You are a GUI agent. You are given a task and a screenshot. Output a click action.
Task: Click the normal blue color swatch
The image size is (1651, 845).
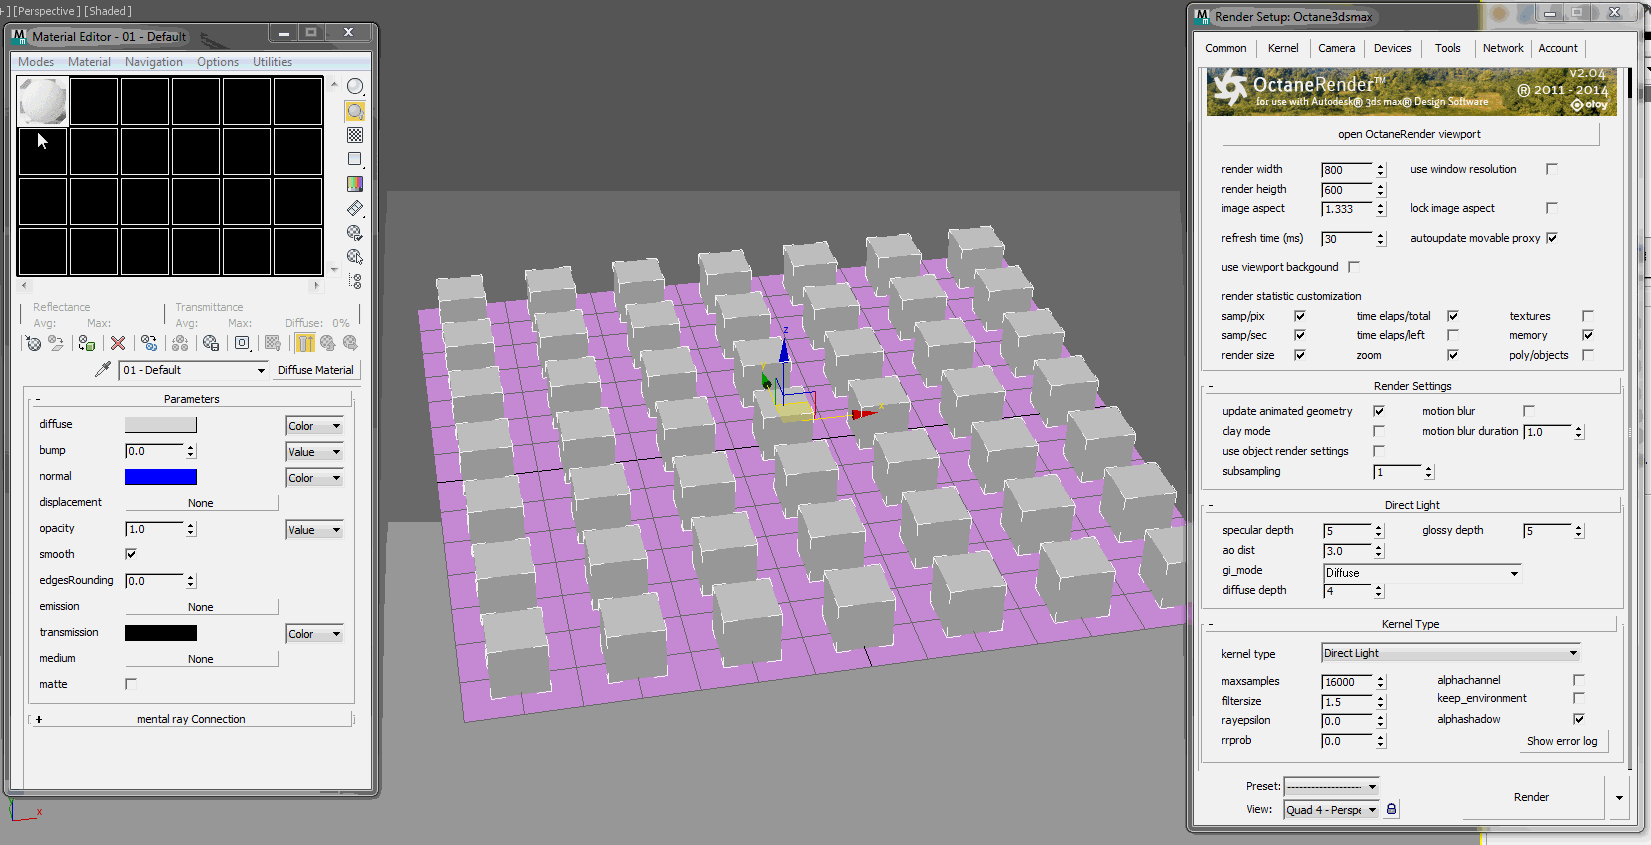(x=161, y=477)
